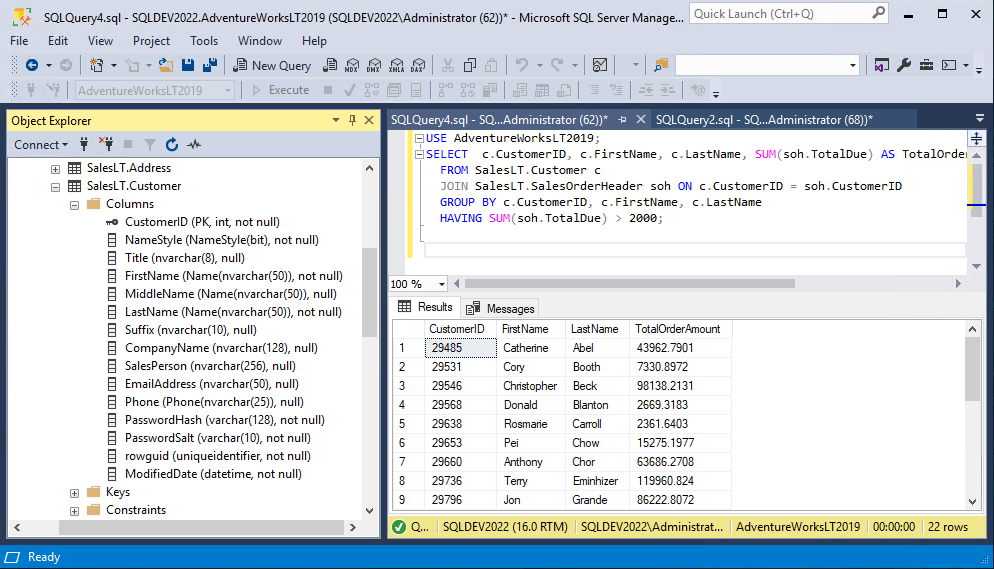Collapse the SalesLT.Customer table node

56,187
